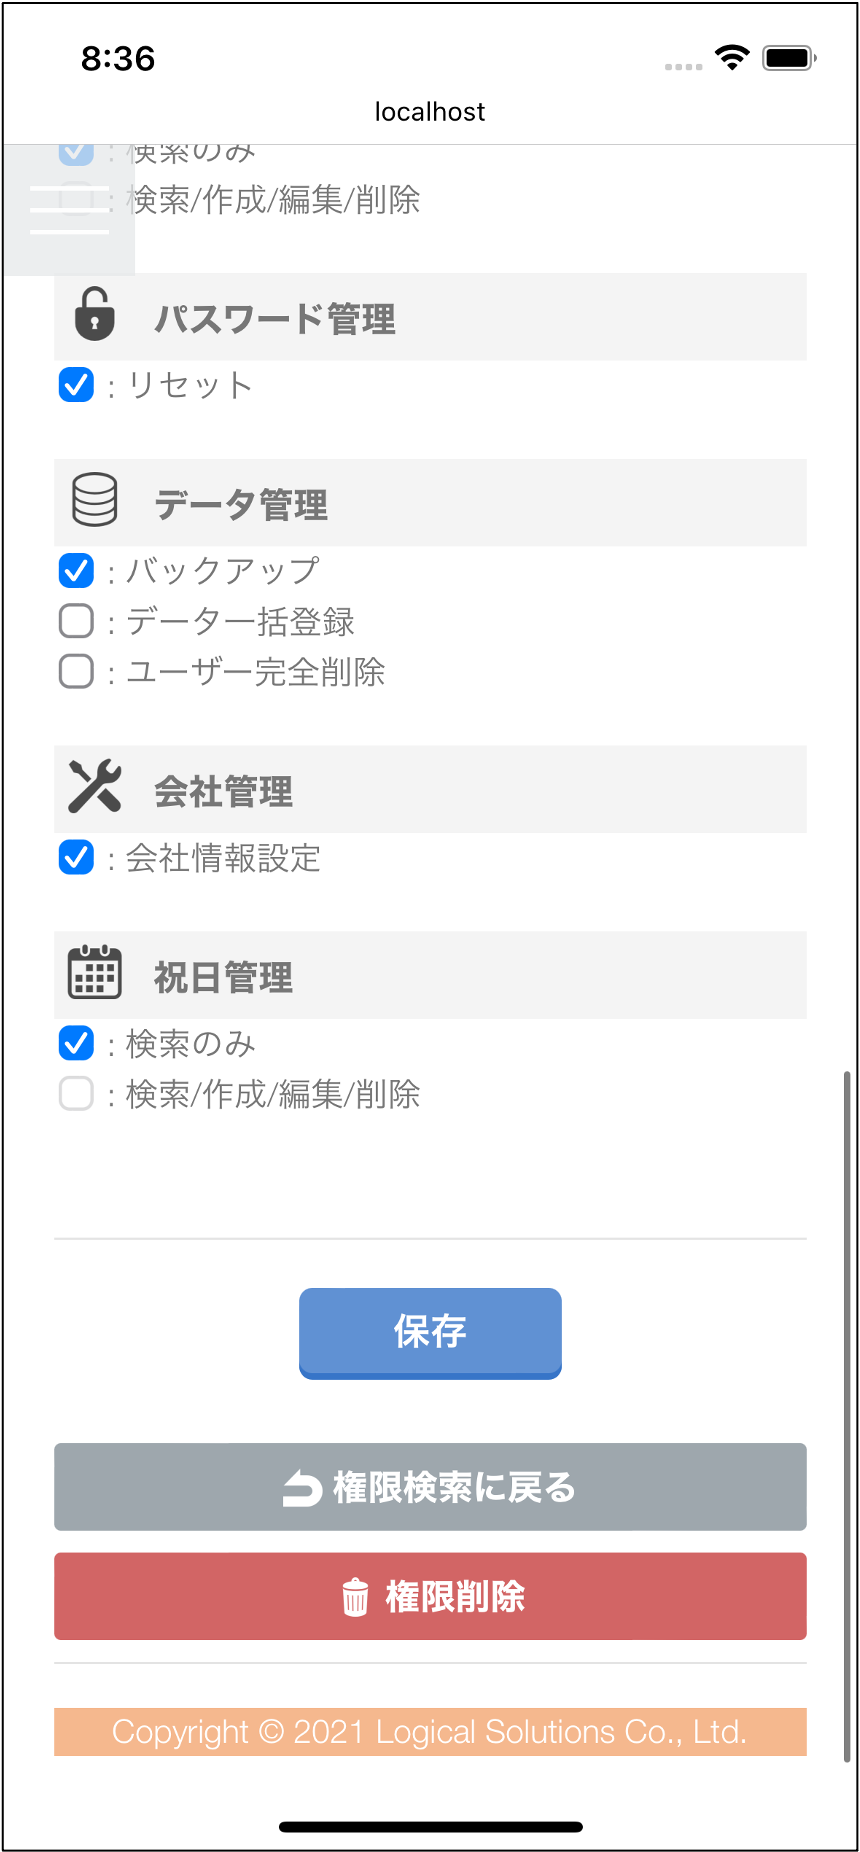
Task: Go back via 権限検索に戻る button
Action: tap(430, 1487)
